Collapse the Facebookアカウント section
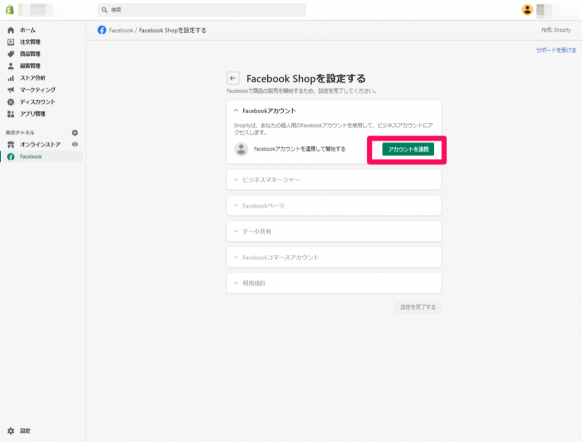The height and width of the screenshot is (442, 582). pyautogui.click(x=236, y=111)
